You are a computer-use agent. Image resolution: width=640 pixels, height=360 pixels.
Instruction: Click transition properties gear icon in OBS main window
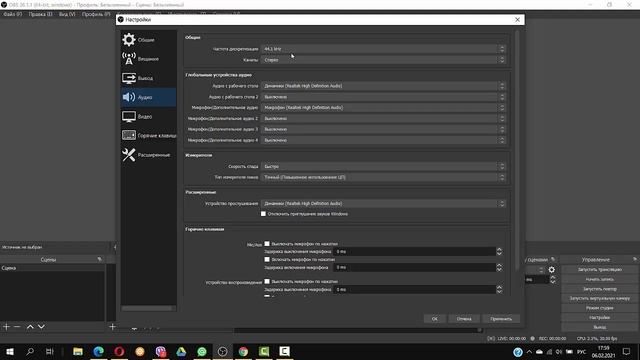[x=551, y=270]
